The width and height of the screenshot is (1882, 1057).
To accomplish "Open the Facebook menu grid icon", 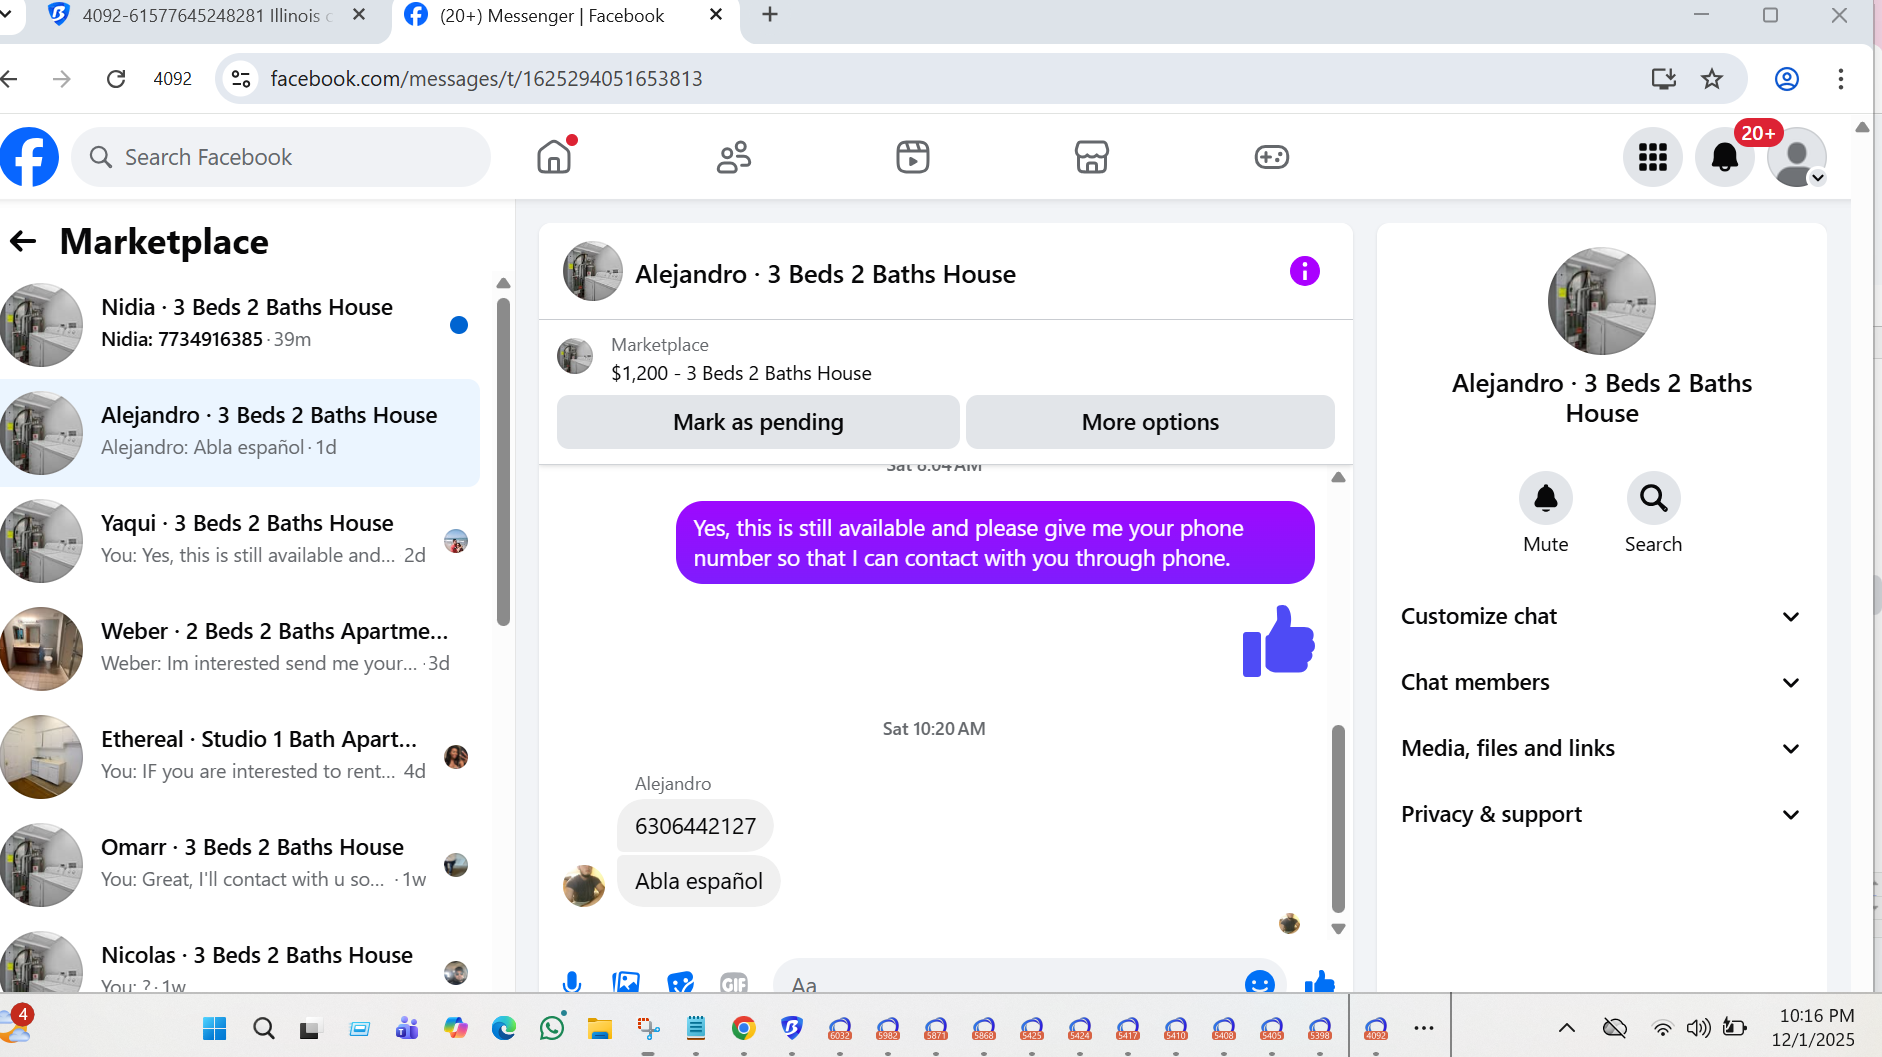I will tap(1652, 157).
